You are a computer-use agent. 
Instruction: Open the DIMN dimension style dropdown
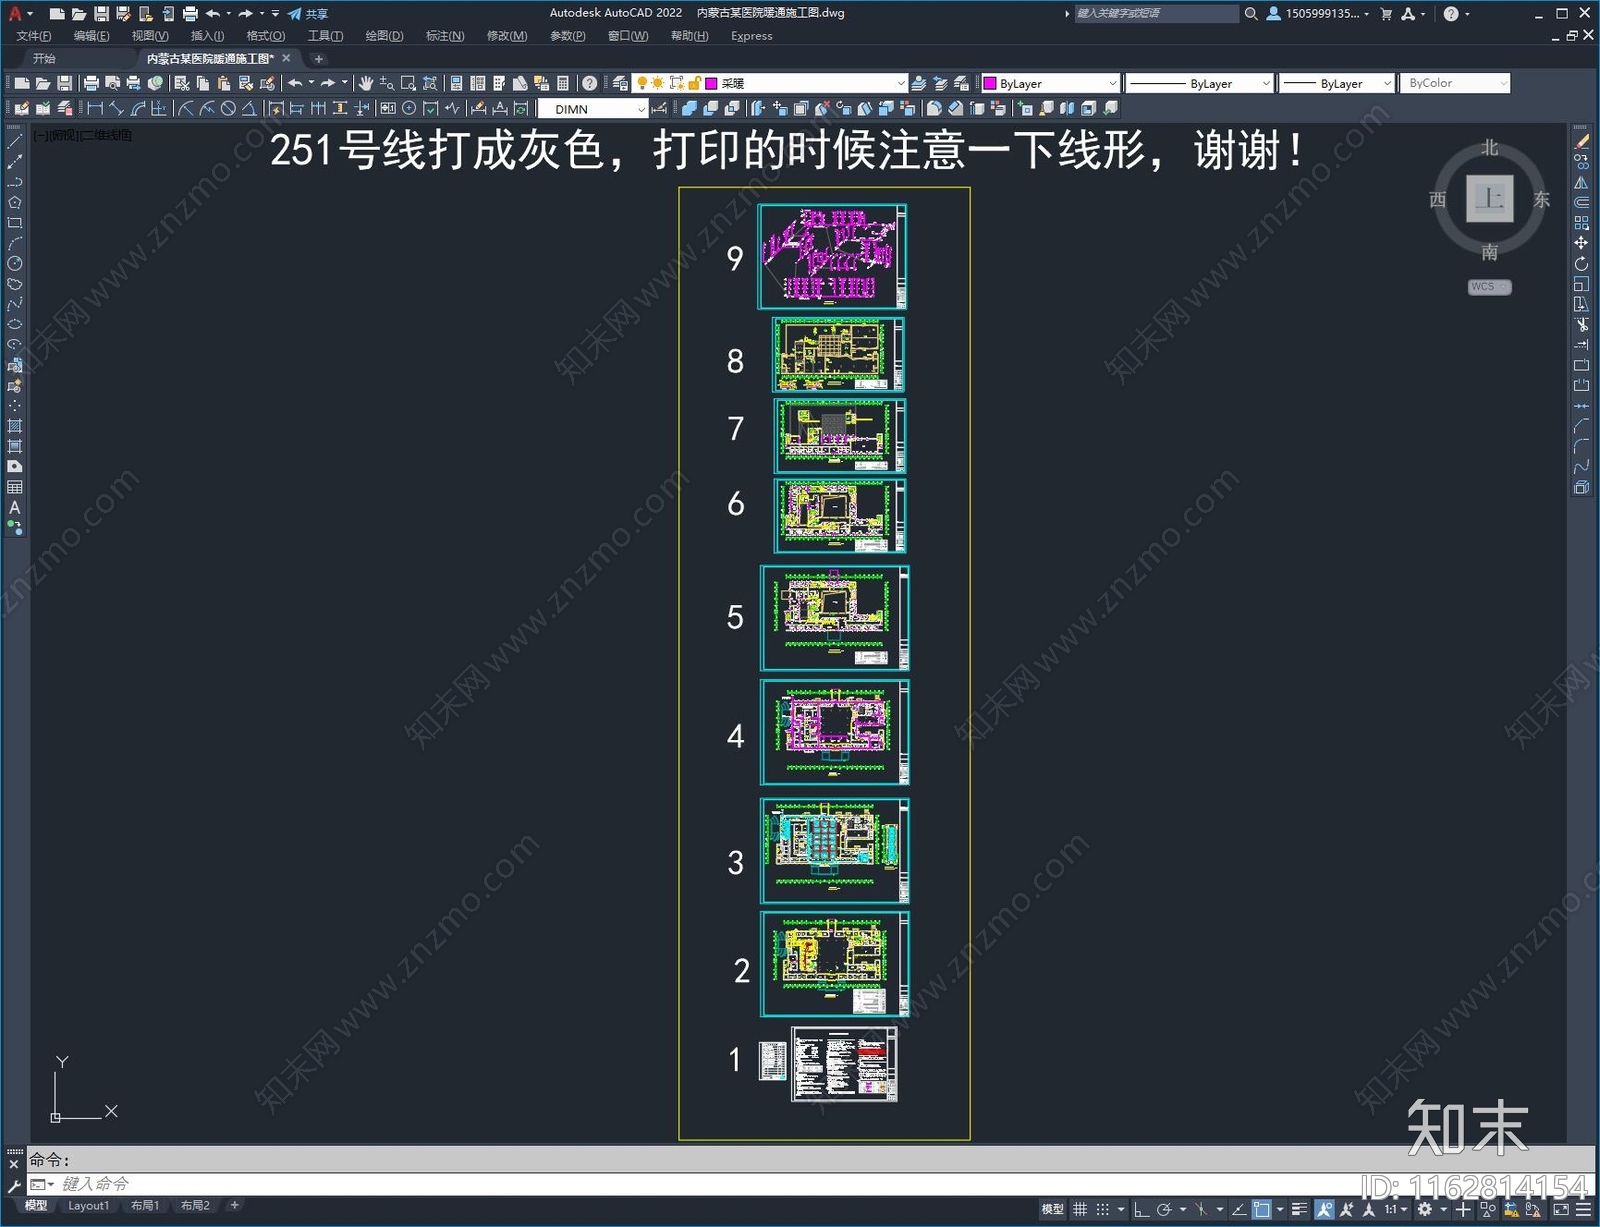click(x=641, y=108)
